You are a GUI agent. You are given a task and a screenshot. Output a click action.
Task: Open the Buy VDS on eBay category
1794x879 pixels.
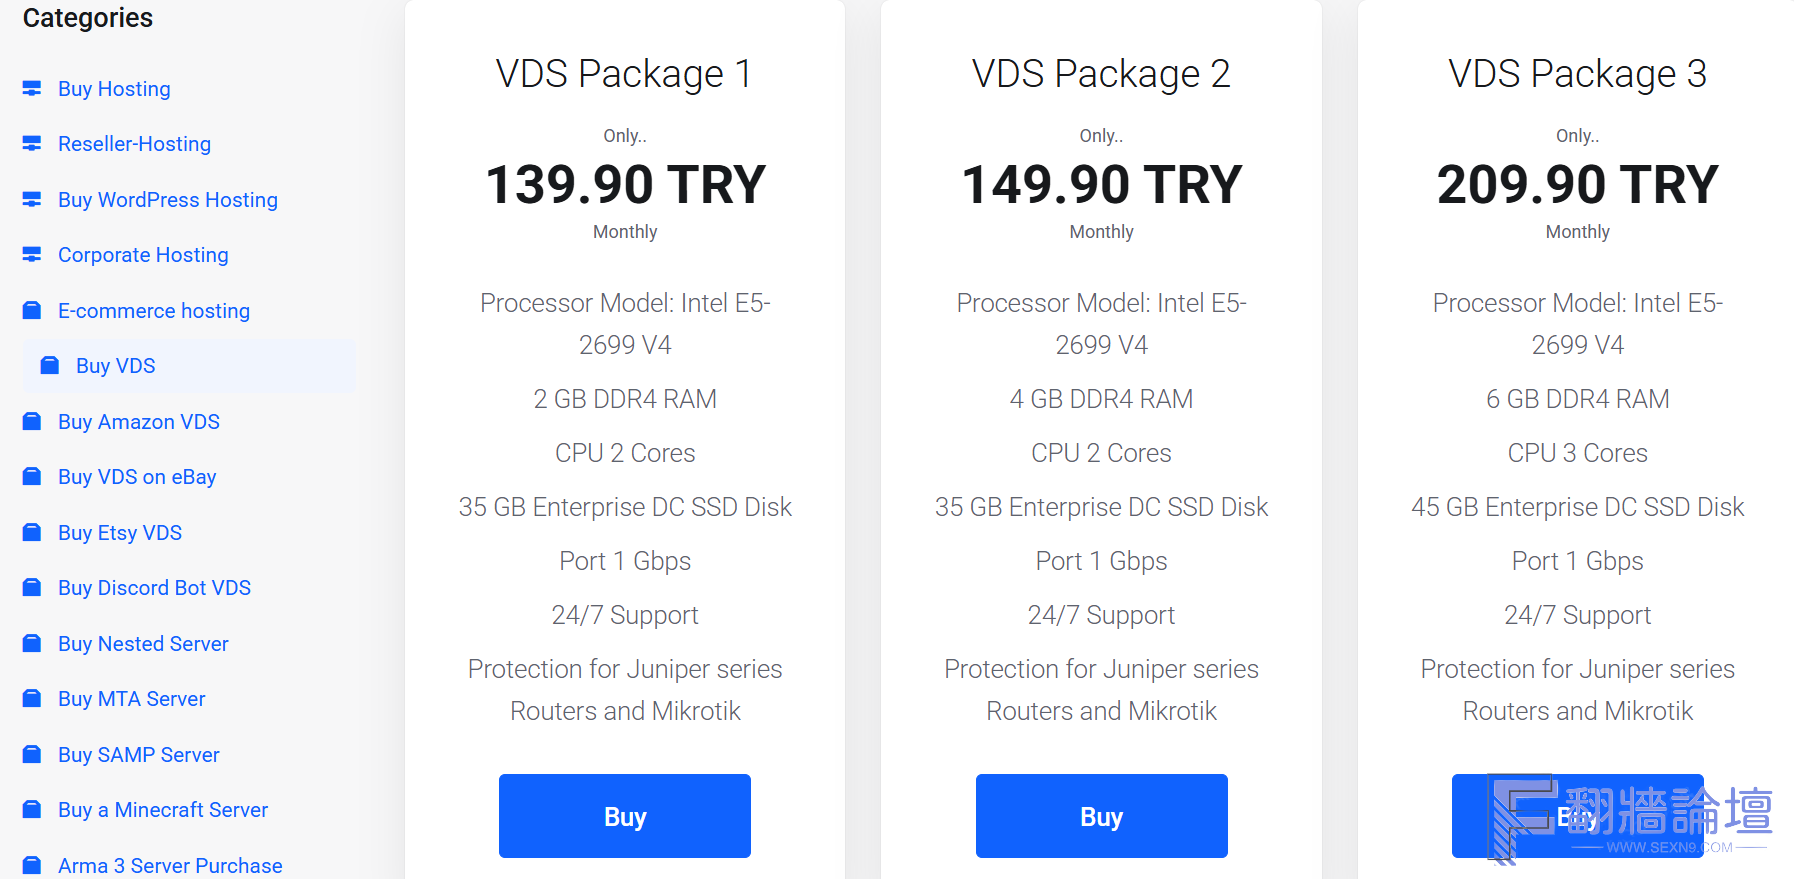[x=137, y=477]
